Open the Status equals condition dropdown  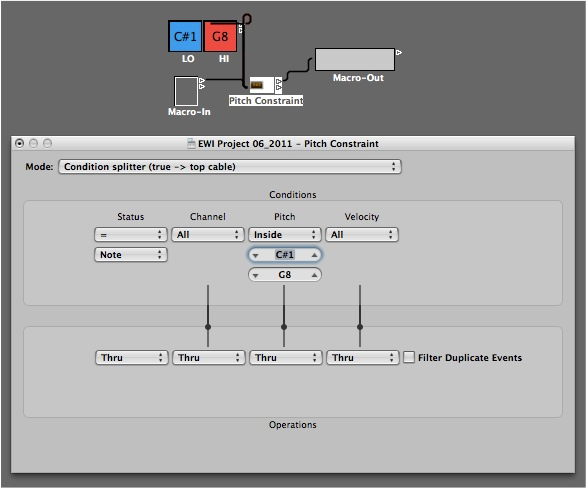coord(131,234)
